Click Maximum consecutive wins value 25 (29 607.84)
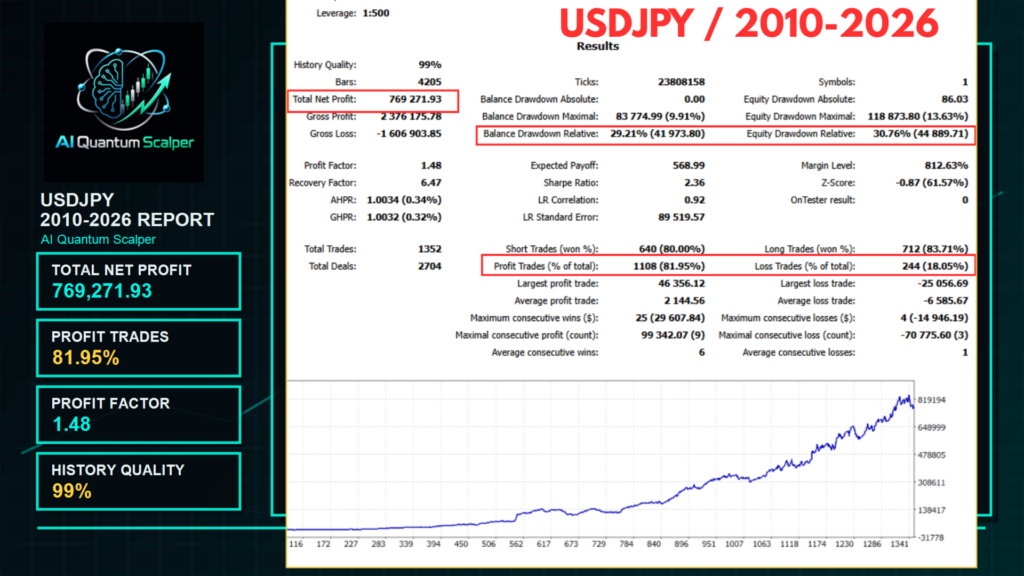 670,318
